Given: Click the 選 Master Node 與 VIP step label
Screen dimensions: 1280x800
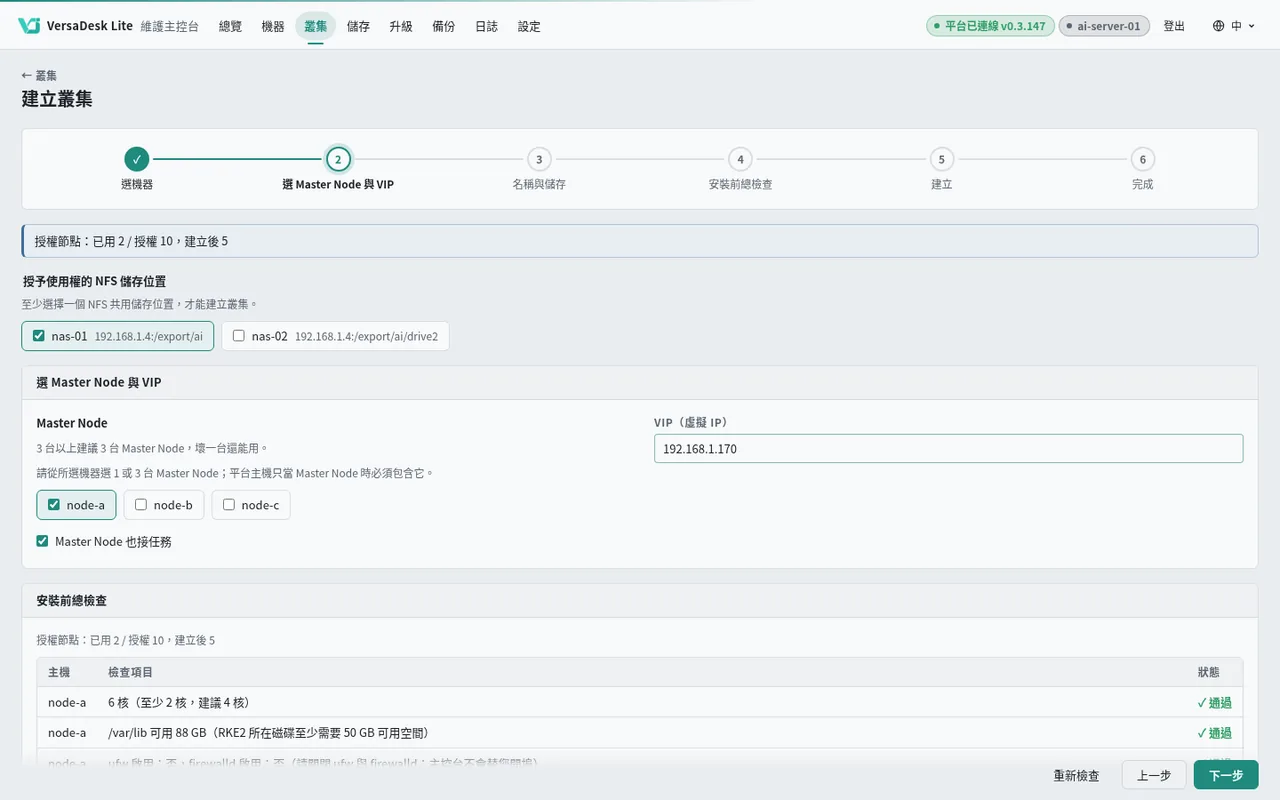Looking at the screenshot, I should (x=338, y=184).
